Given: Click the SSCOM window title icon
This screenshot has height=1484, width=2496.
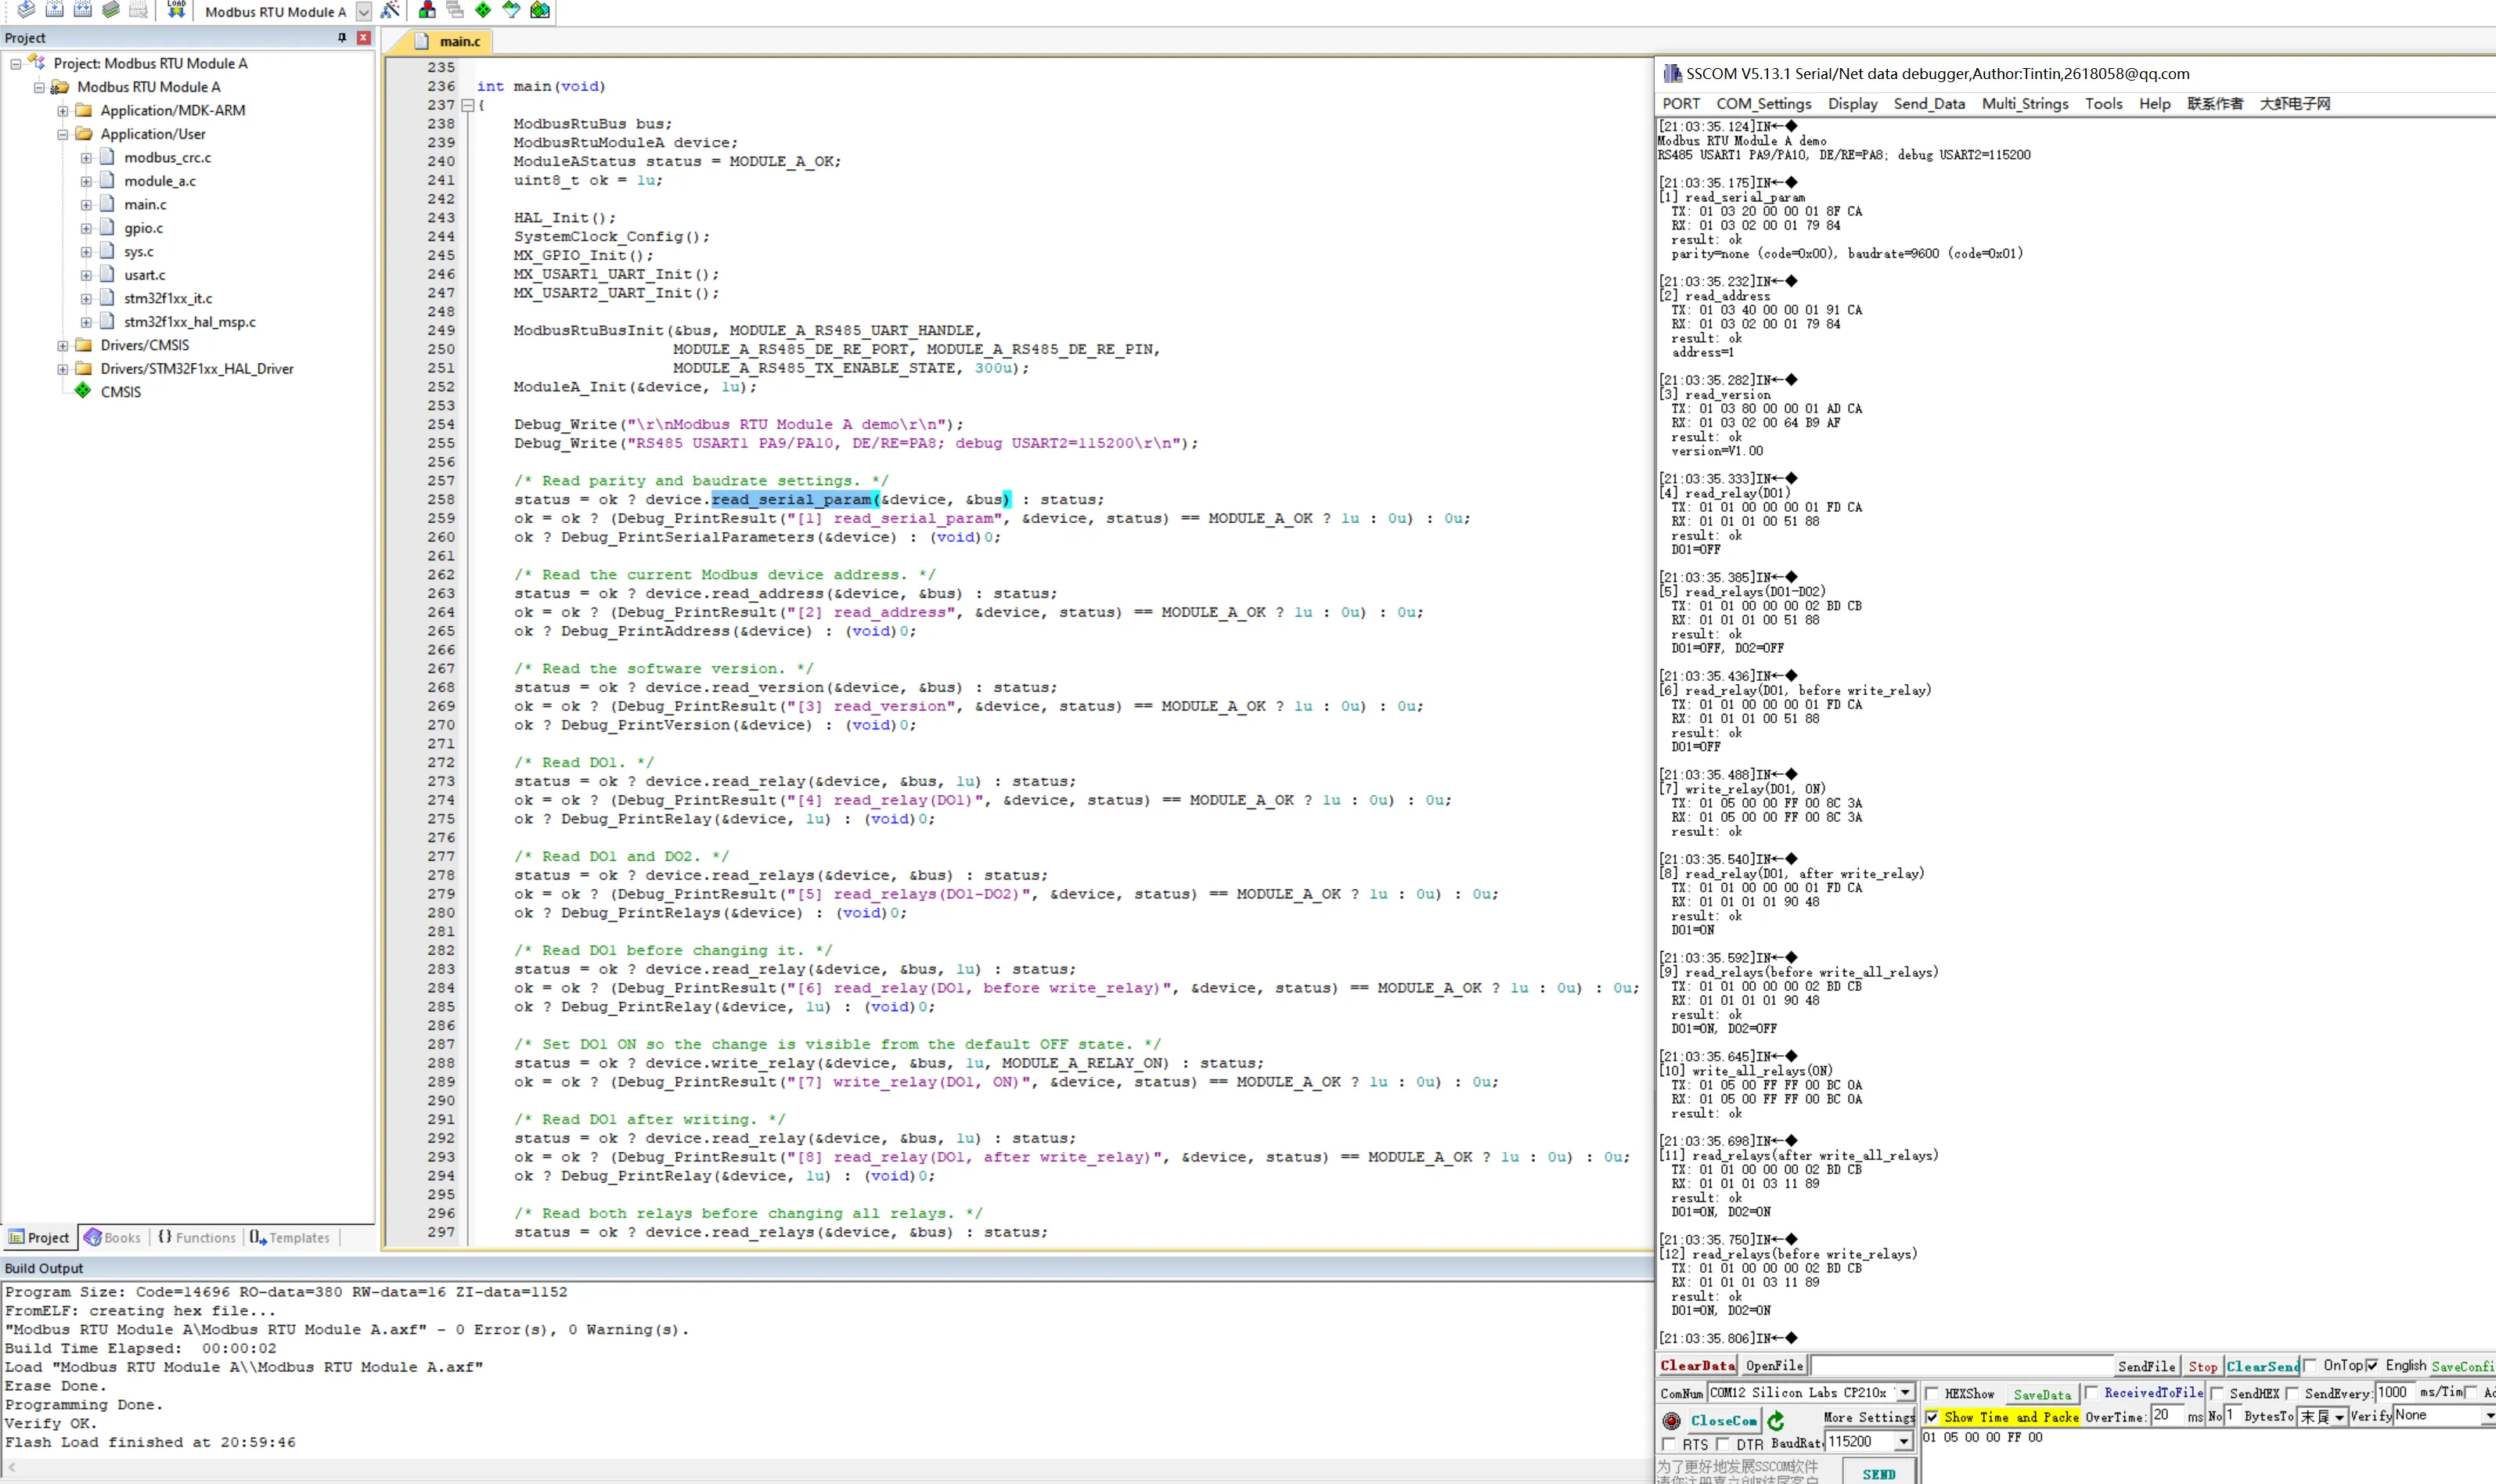Looking at the screenshot, I should (1672, 73).
